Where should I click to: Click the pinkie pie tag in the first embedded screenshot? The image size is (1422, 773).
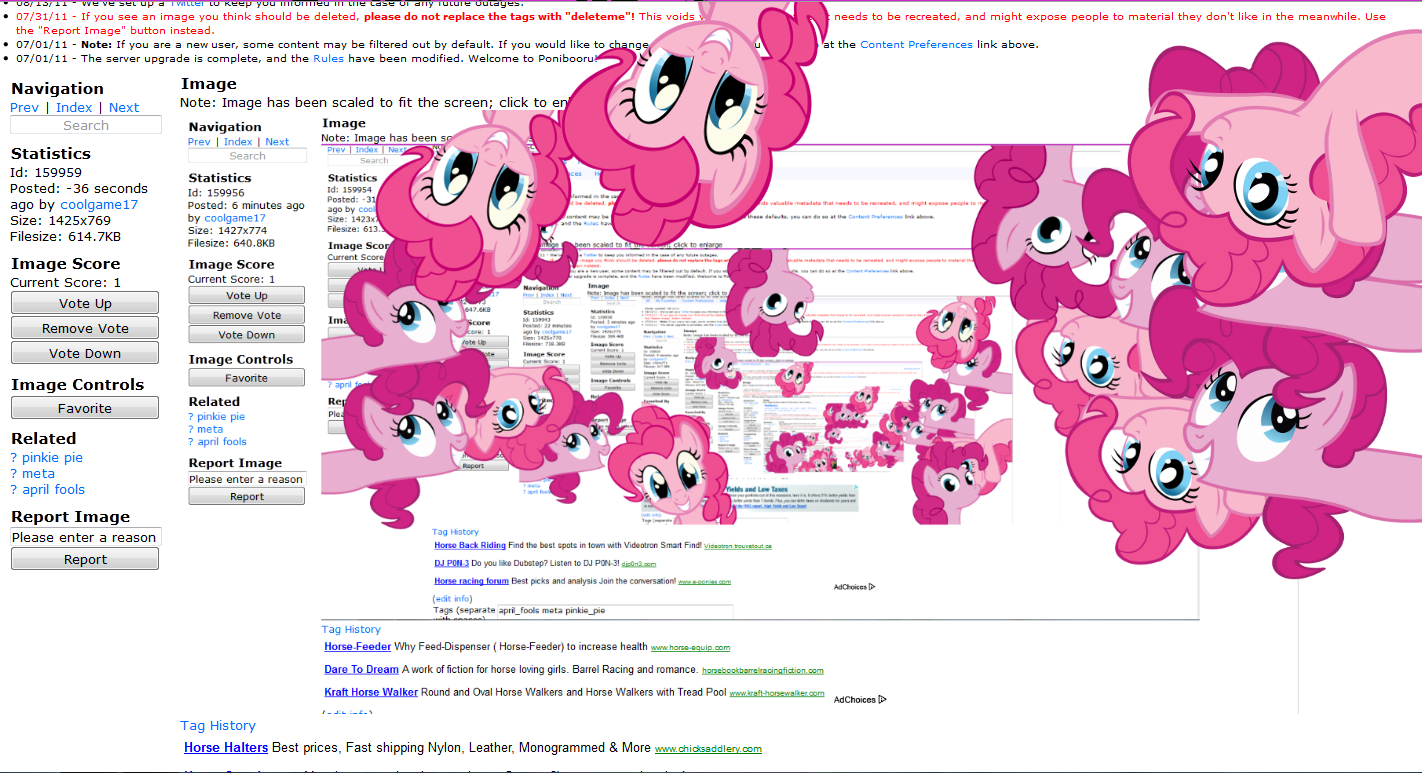pos(221,416)
